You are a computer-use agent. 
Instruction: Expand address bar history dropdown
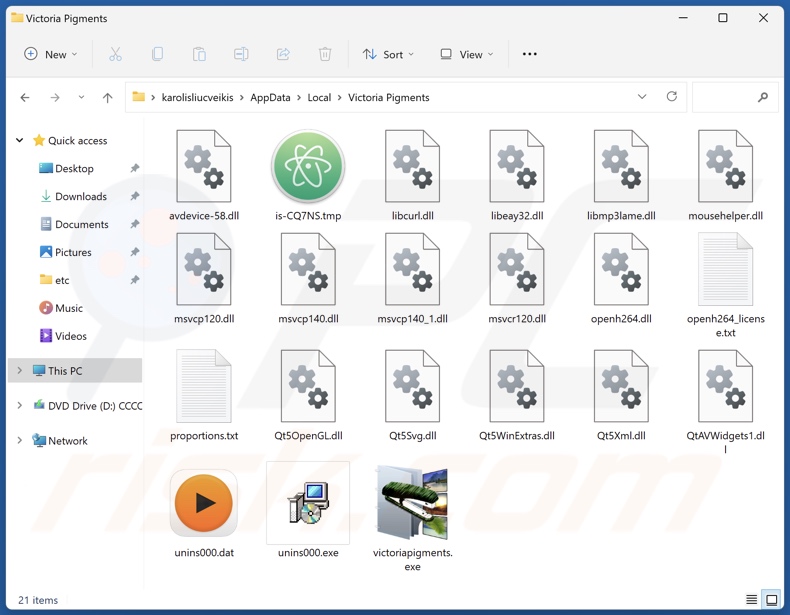point(642,96)
